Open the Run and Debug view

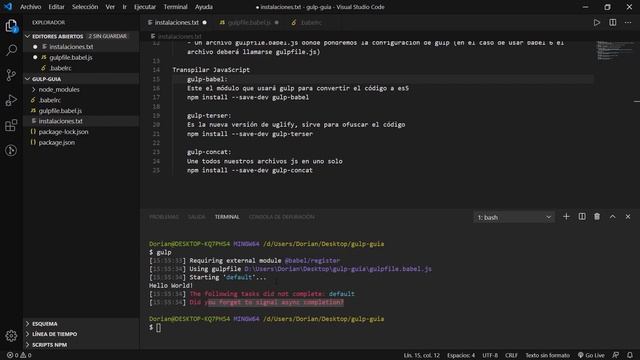[11, 100]
